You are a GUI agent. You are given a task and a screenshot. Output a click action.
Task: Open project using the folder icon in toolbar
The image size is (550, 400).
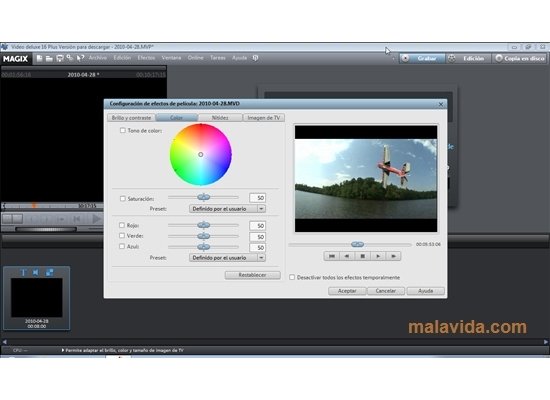coord(49,58)
